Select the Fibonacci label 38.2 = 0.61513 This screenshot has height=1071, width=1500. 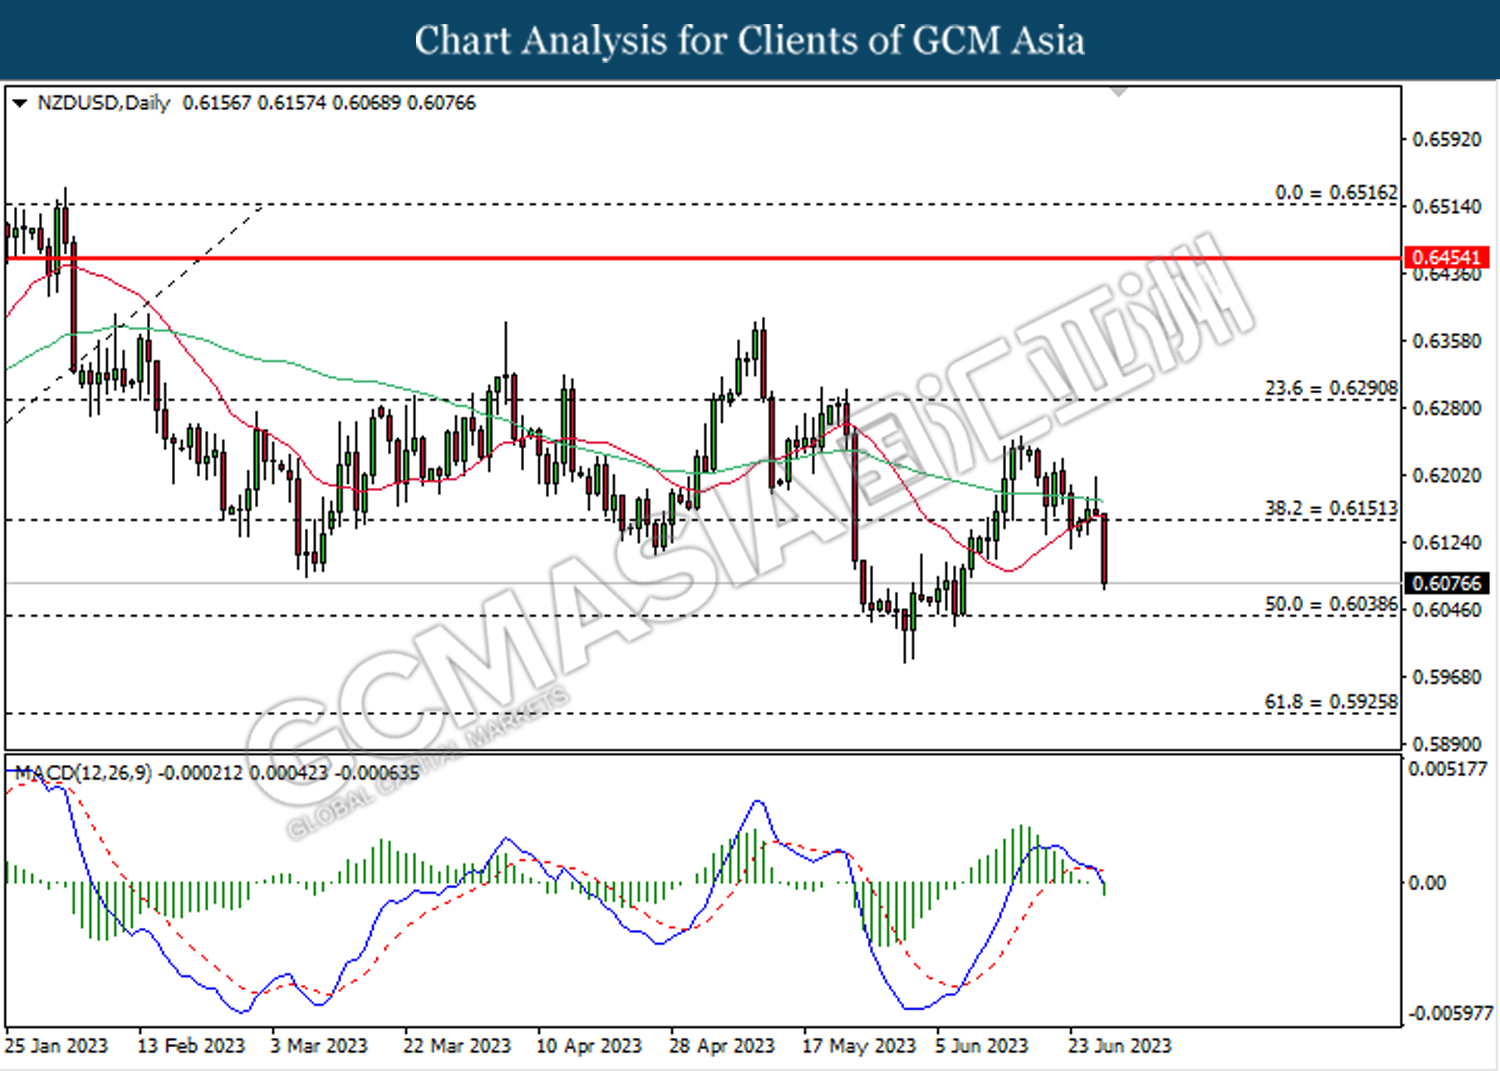pyautogui.click(x=1331, y=508)
